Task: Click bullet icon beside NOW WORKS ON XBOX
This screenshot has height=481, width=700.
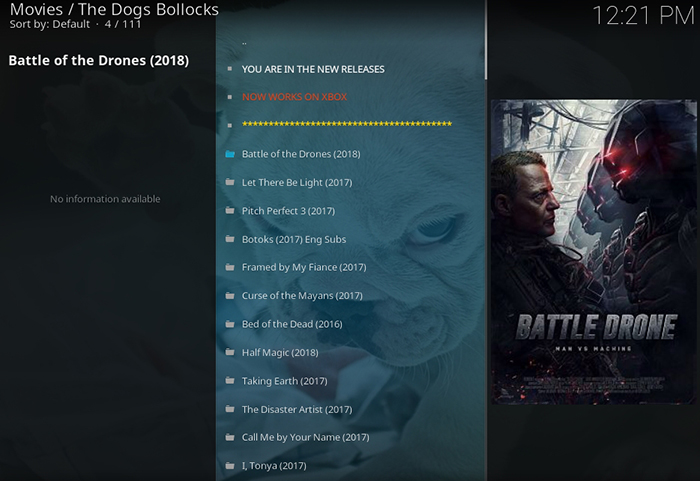Action: click(230, 97)
